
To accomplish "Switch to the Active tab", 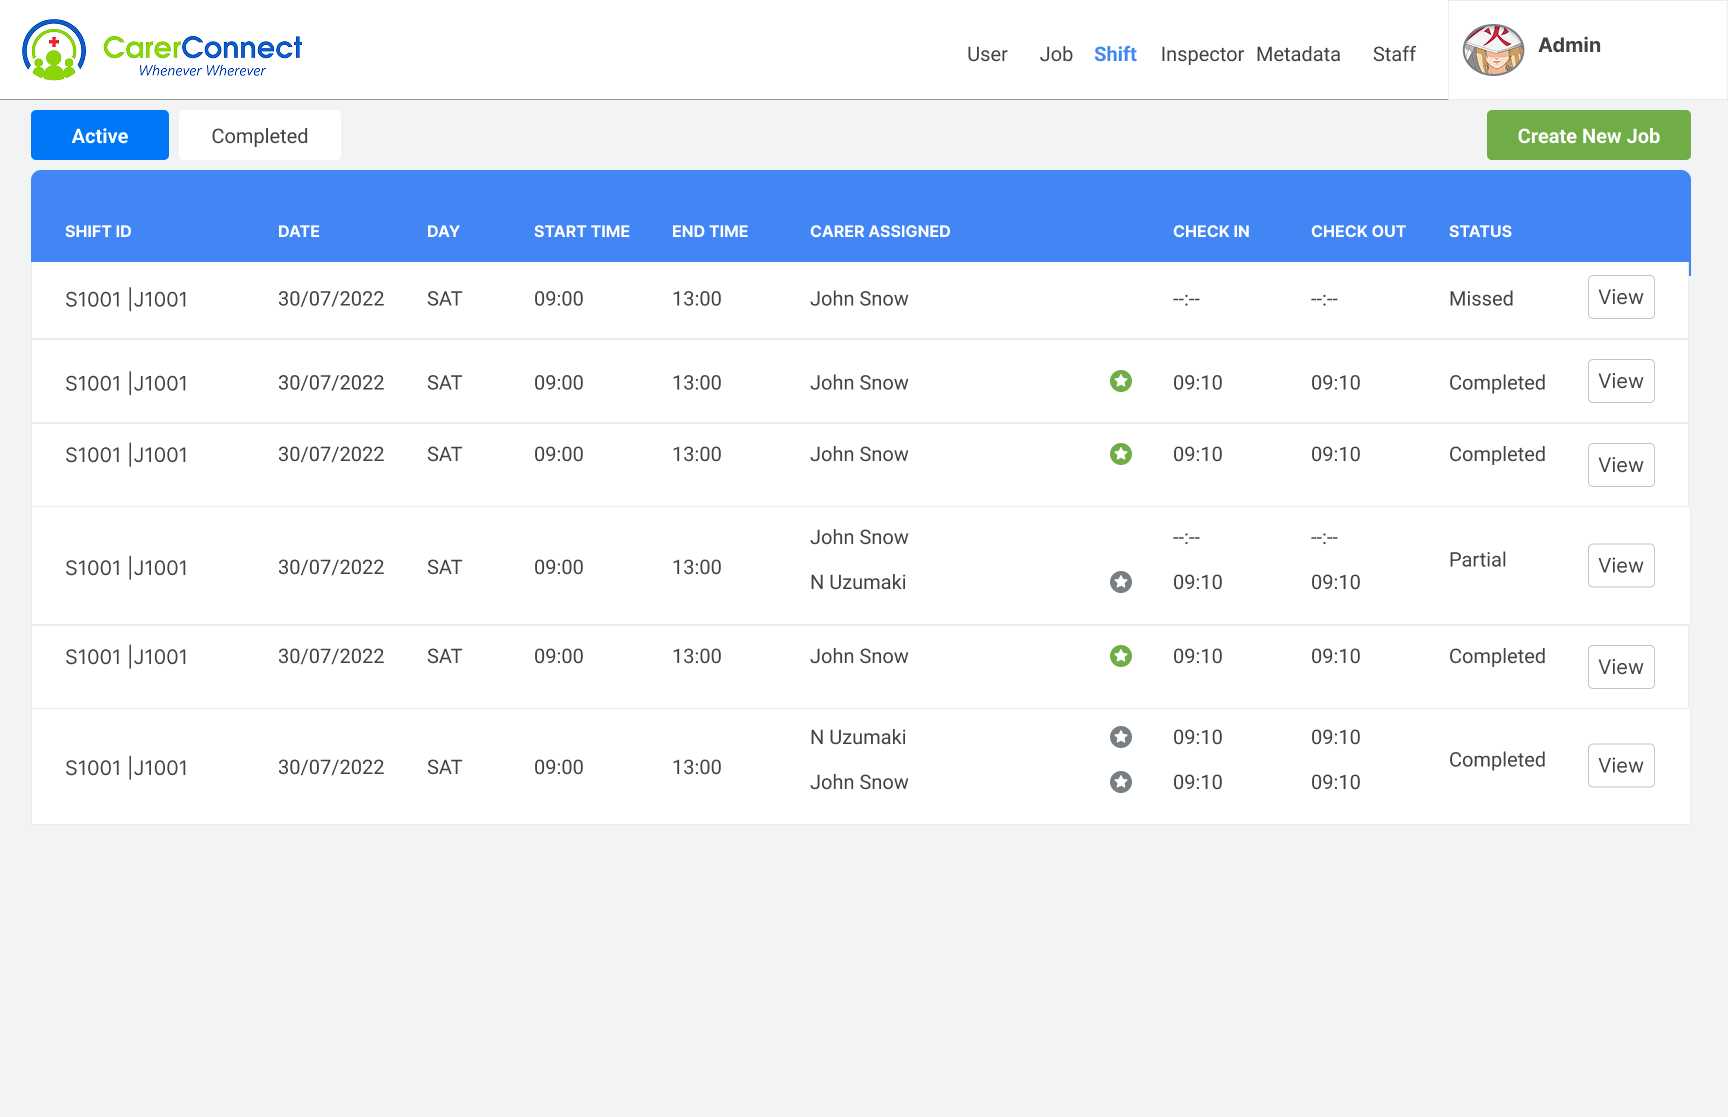I will pyautogui.click(x=100, y=136).
